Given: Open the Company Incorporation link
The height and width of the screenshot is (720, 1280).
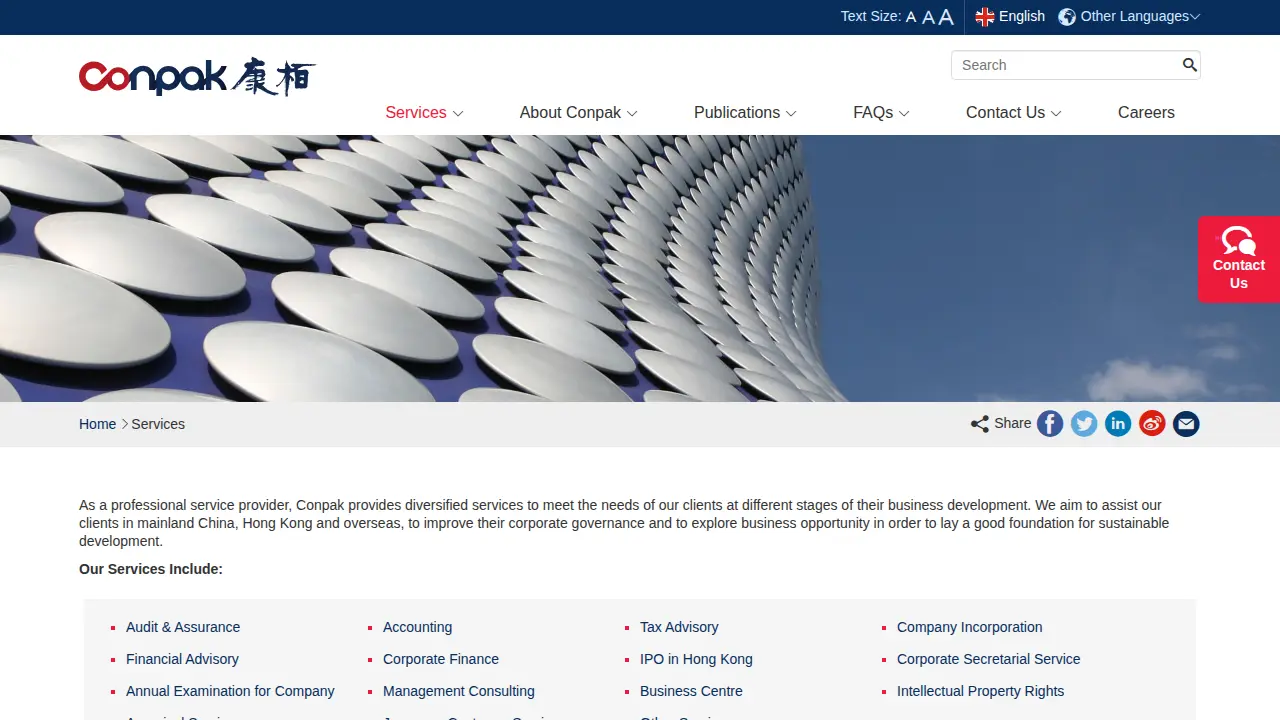Looking at the screenshot, I should coord(970,627).
